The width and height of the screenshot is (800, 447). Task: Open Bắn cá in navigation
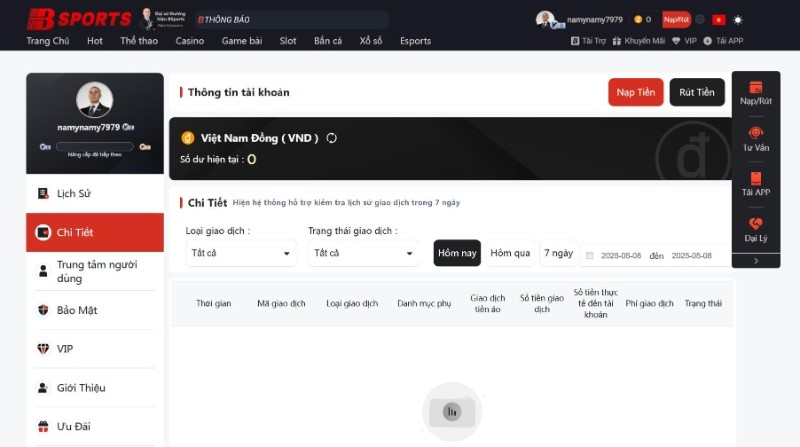pyautogui.click(x=328, y=41)
